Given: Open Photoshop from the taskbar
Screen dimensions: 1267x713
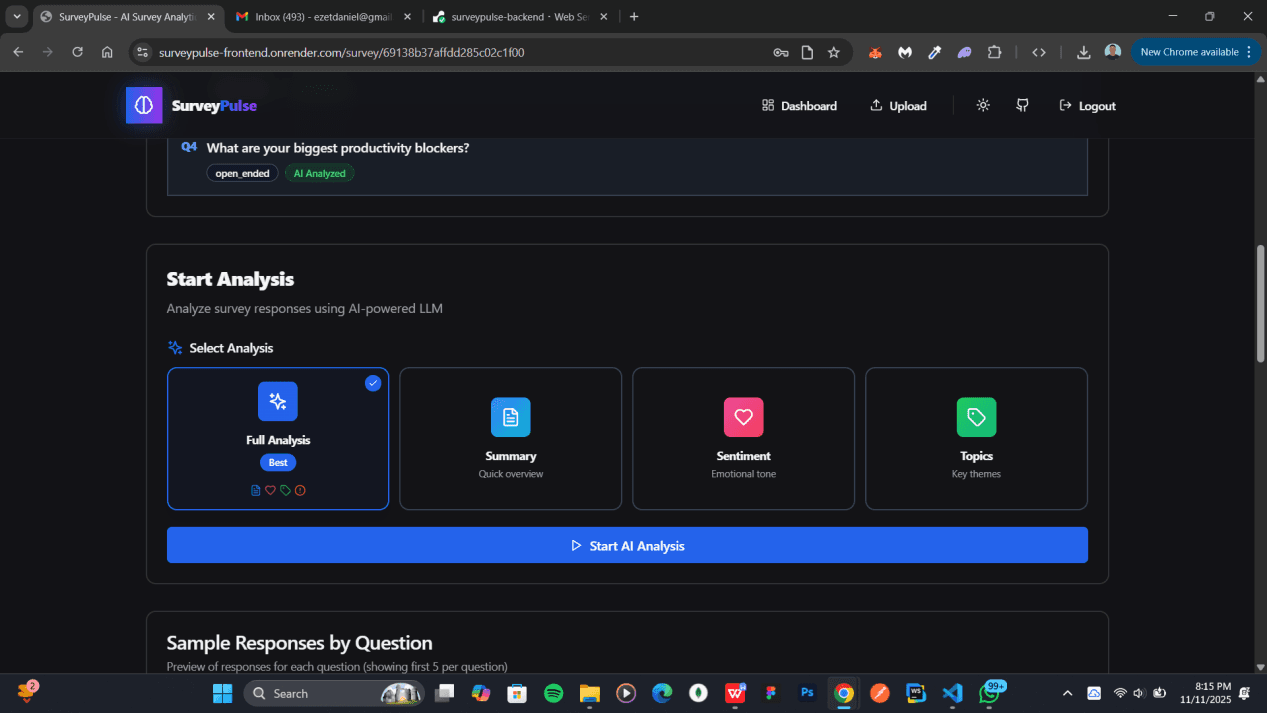Looking at the screenshot, I should click(807, 693).
